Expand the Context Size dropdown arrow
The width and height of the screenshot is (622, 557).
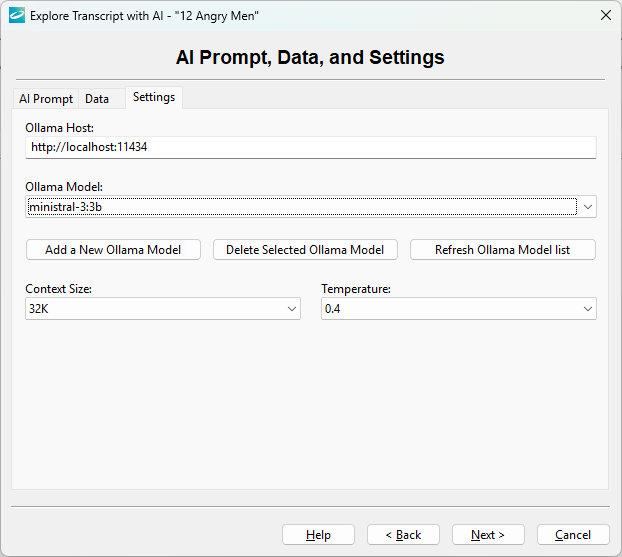click(292, 310)
